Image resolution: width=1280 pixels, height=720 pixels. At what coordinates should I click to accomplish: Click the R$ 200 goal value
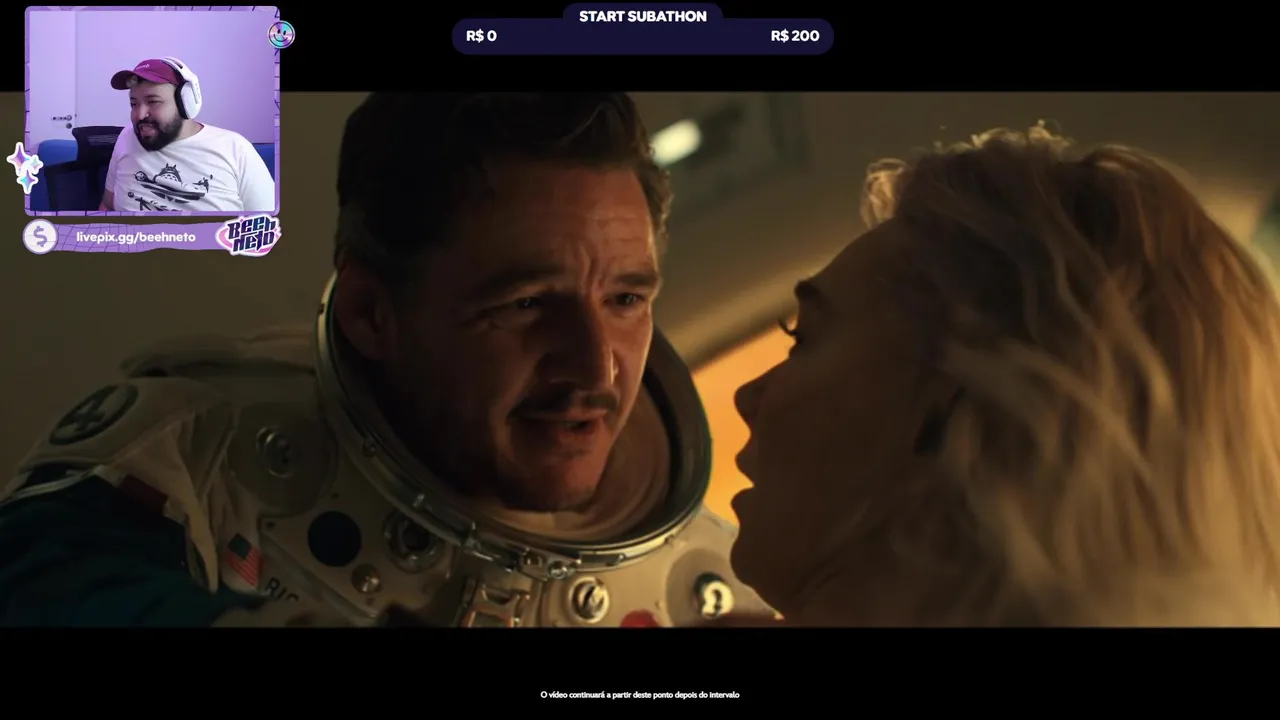point(795,36)
